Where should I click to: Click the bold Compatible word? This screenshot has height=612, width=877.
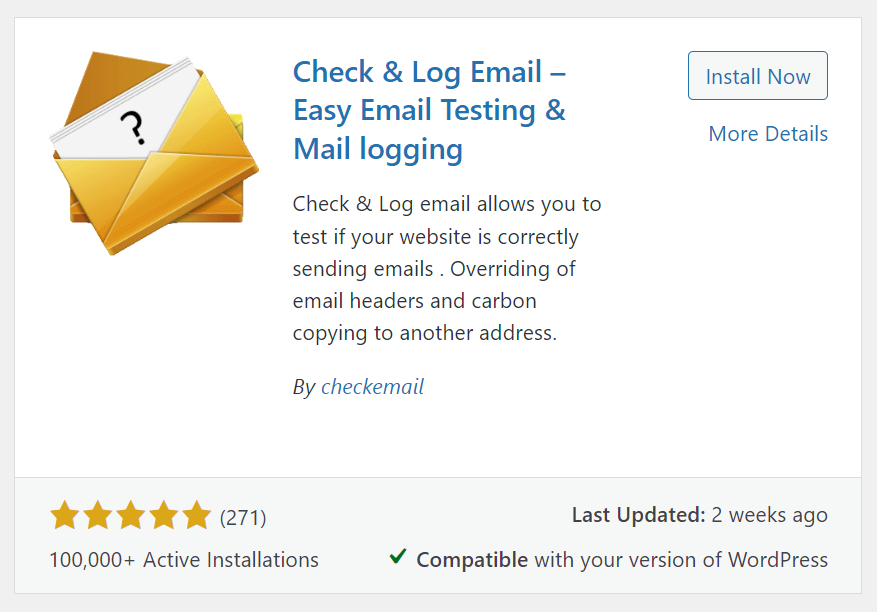pos(472,560)
